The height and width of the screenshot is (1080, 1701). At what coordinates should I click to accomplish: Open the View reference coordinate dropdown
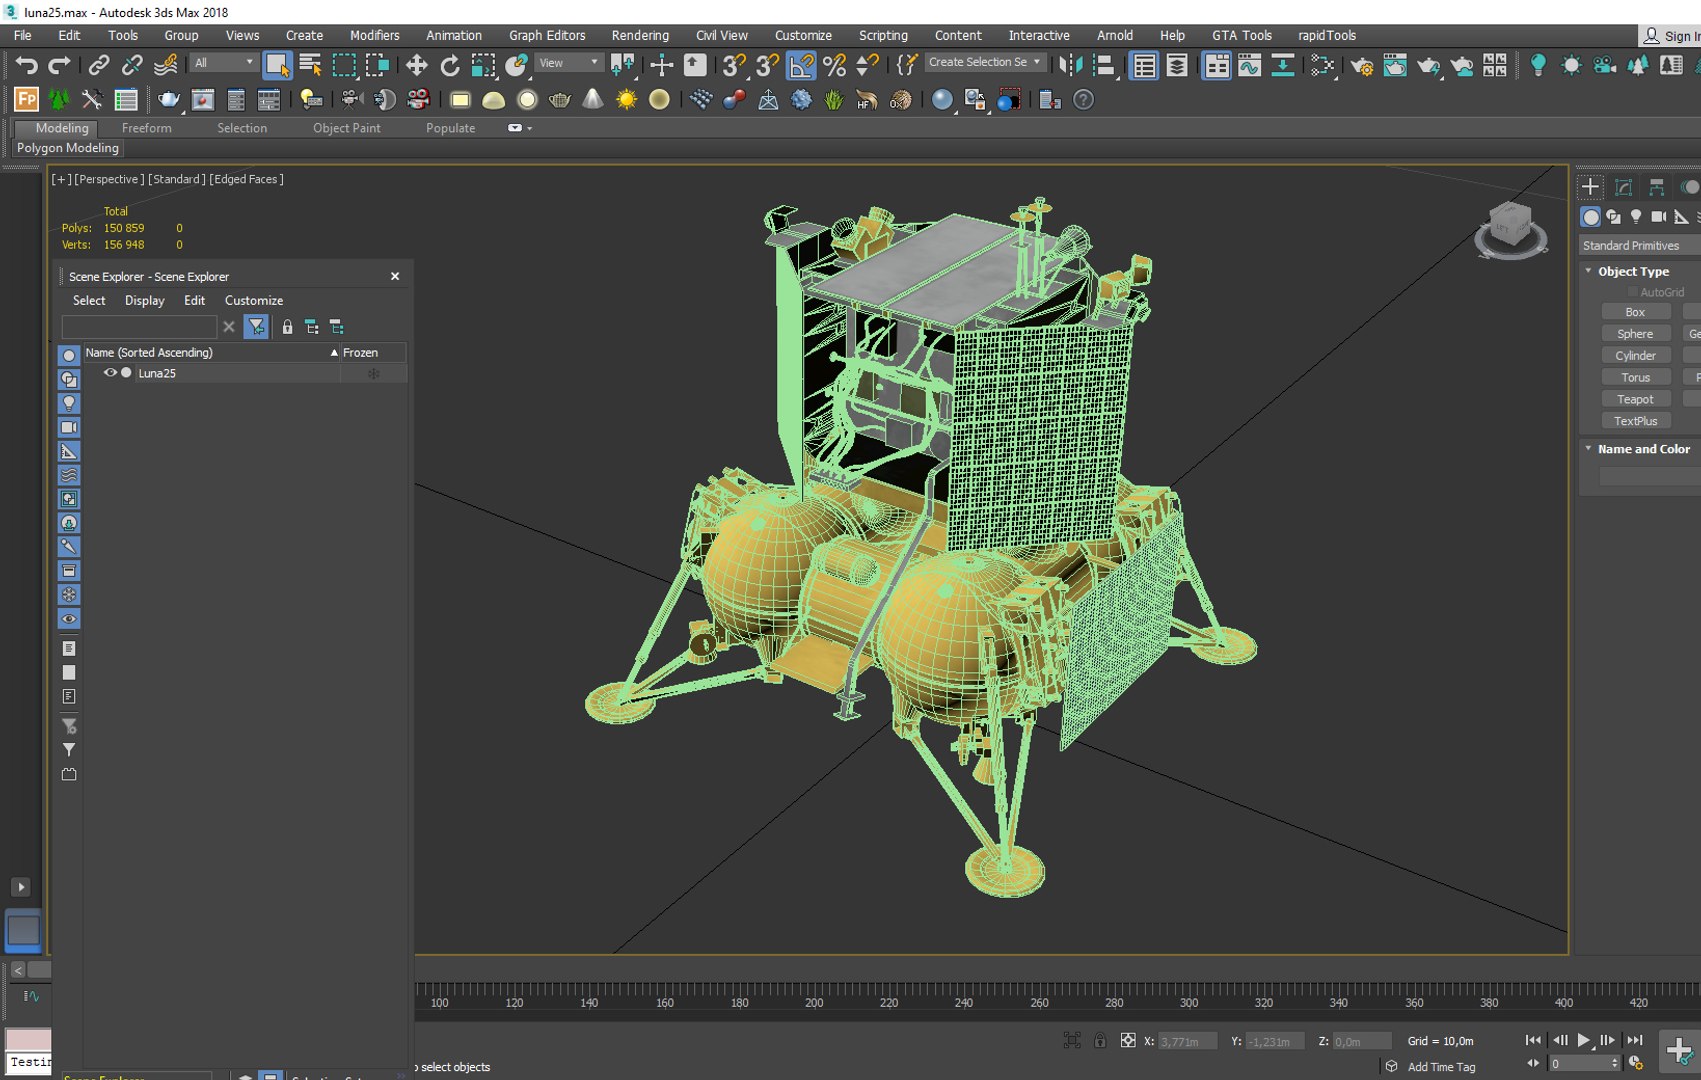569,63
